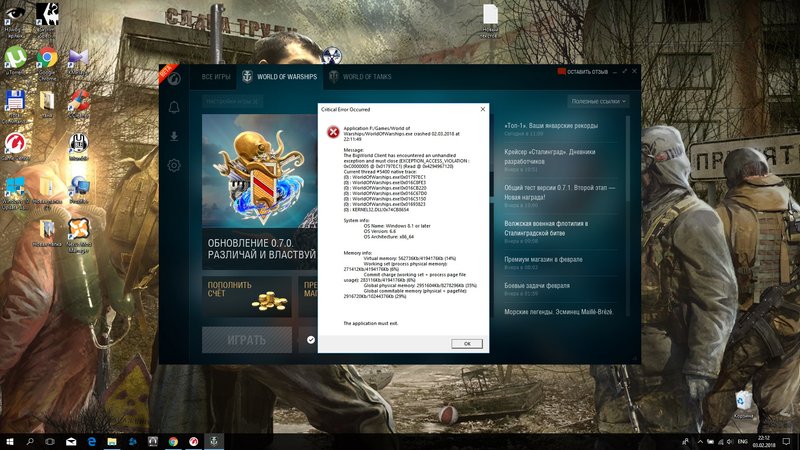Open the game settings button under the tabs

tap(232, 102)
